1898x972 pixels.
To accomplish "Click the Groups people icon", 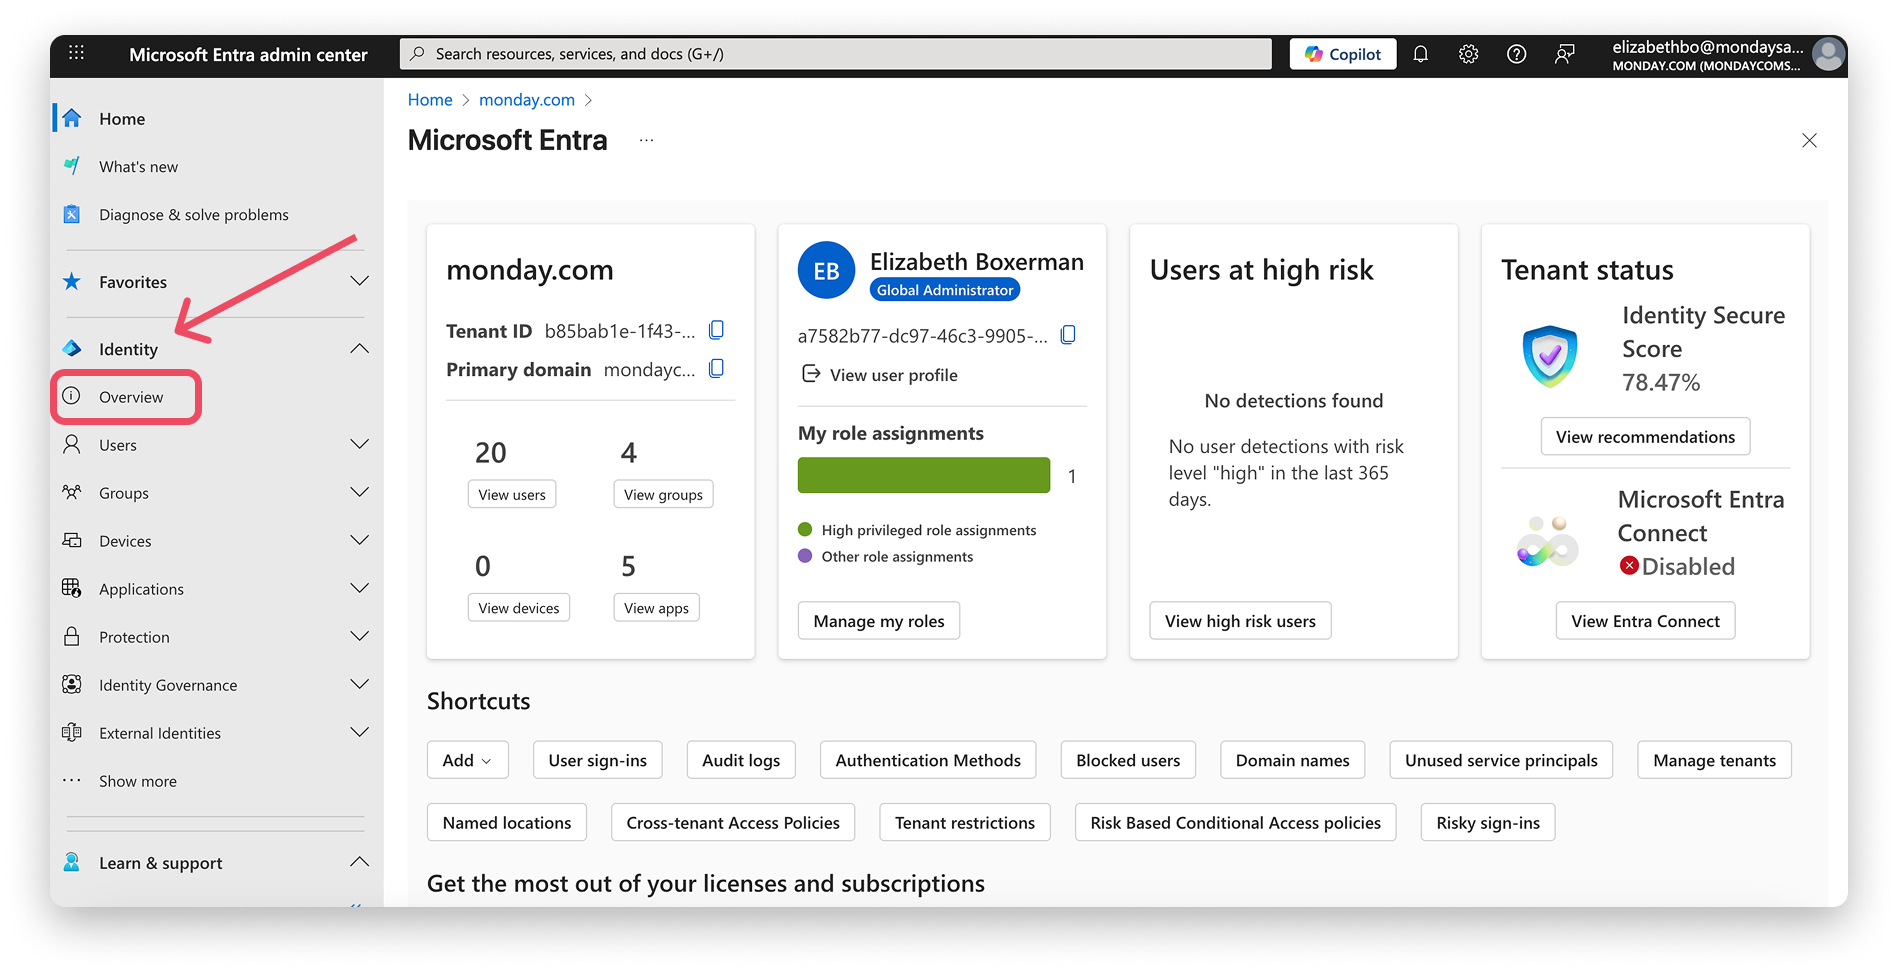I will (x=72, y=492).
